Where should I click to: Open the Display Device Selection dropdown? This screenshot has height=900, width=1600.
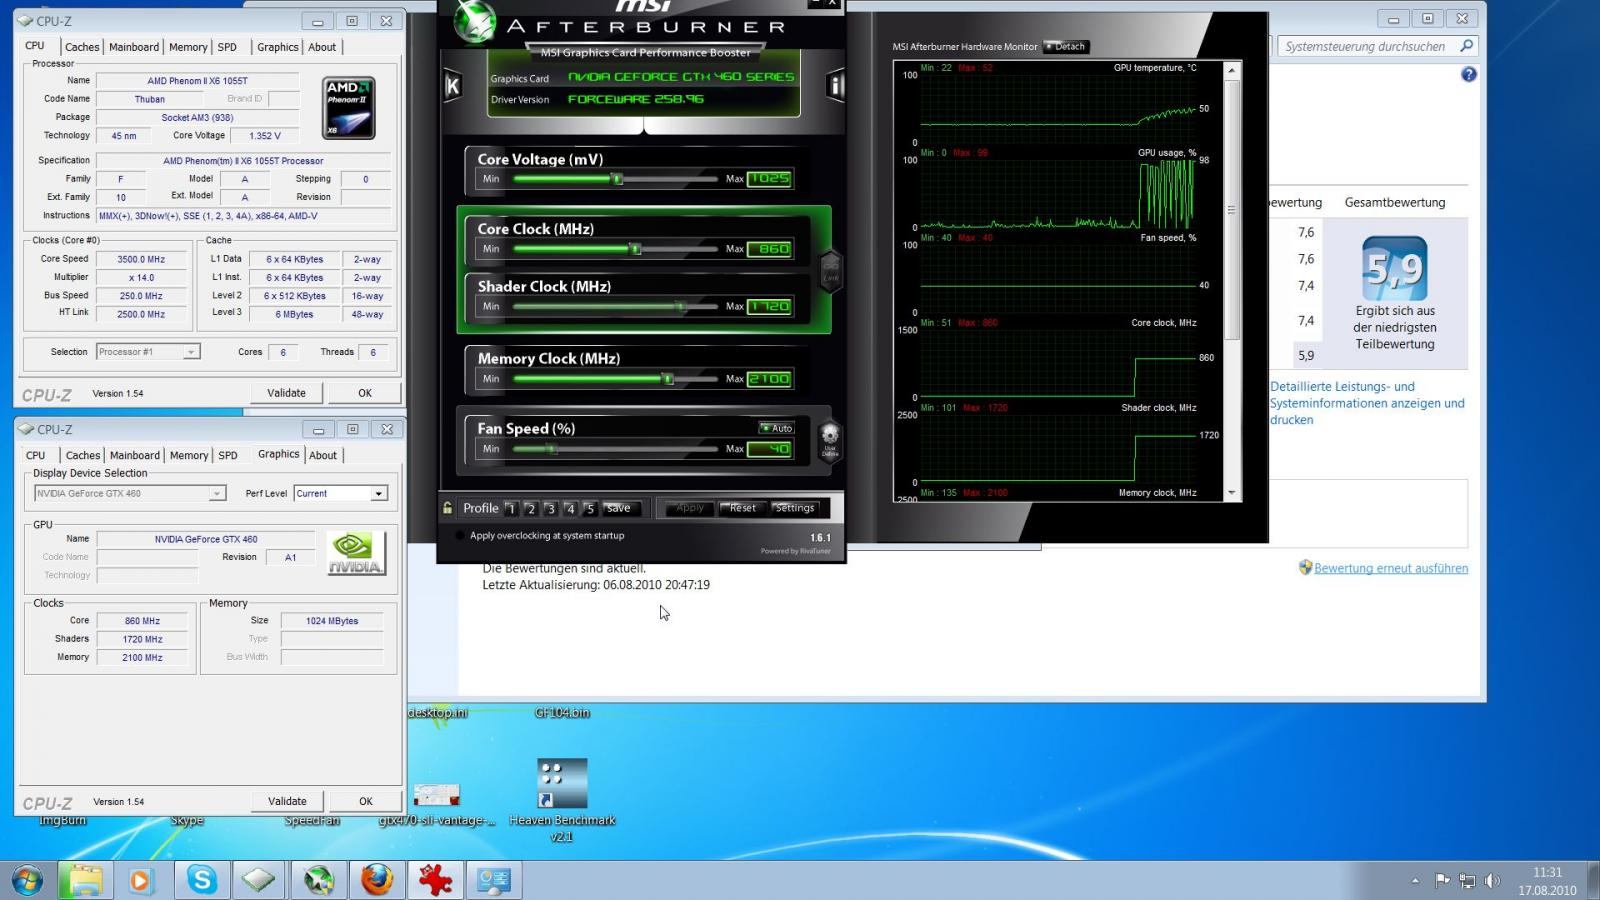pos(129,493)
